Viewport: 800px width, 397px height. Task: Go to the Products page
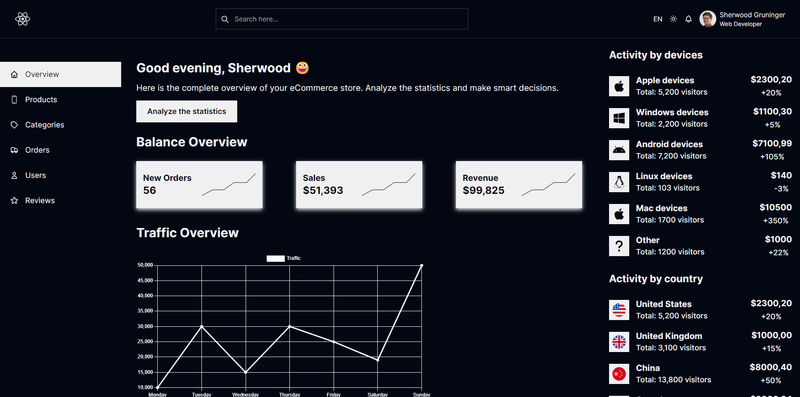point(61,100)
